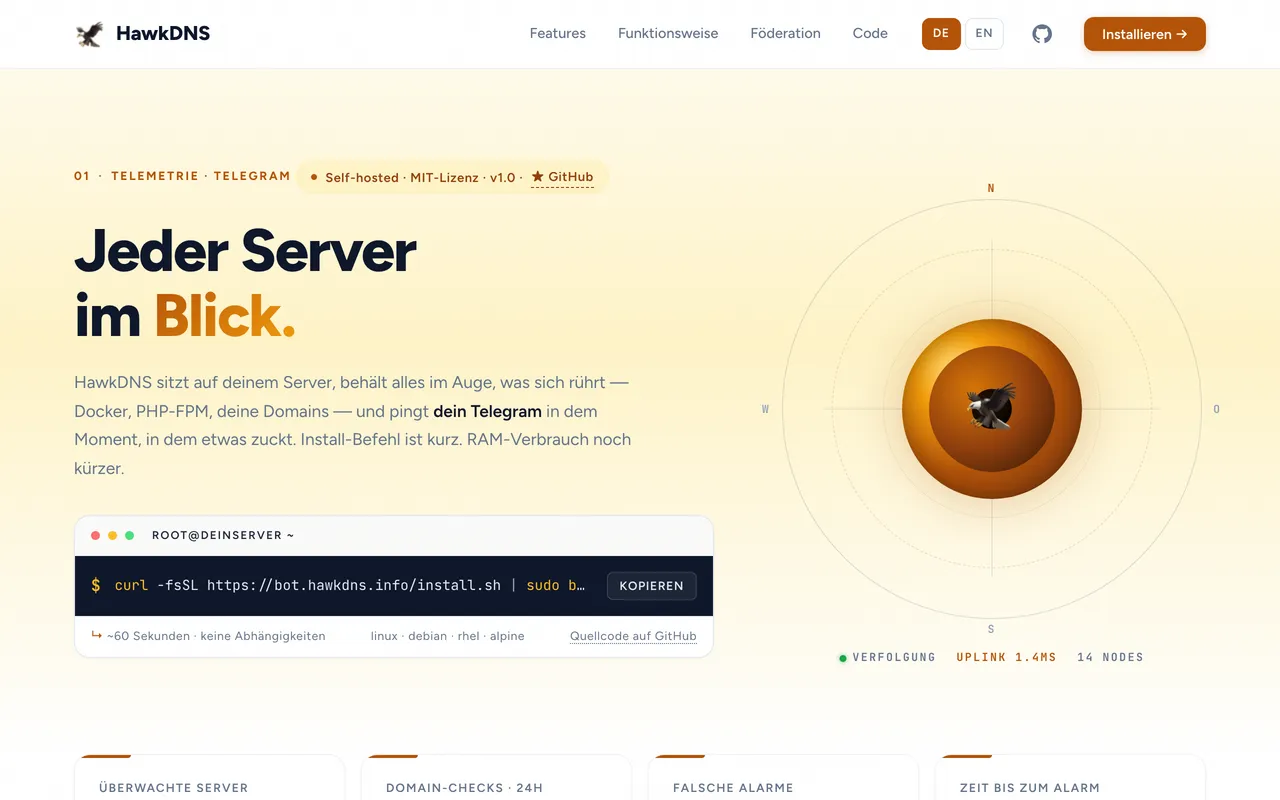The height and width of the screenshot is (800, 1280).
Task: Click the HawkDNS brand name
Action: pos(163,34)
